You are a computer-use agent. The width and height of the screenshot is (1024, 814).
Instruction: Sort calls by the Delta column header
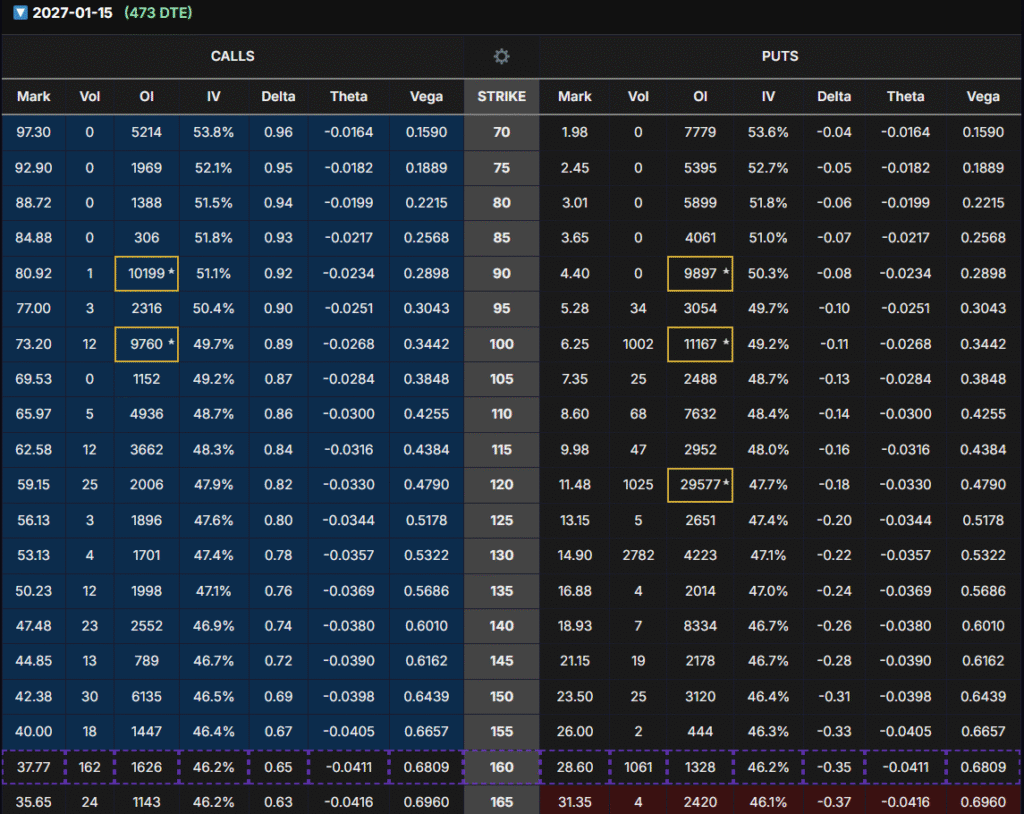(278, 97)
